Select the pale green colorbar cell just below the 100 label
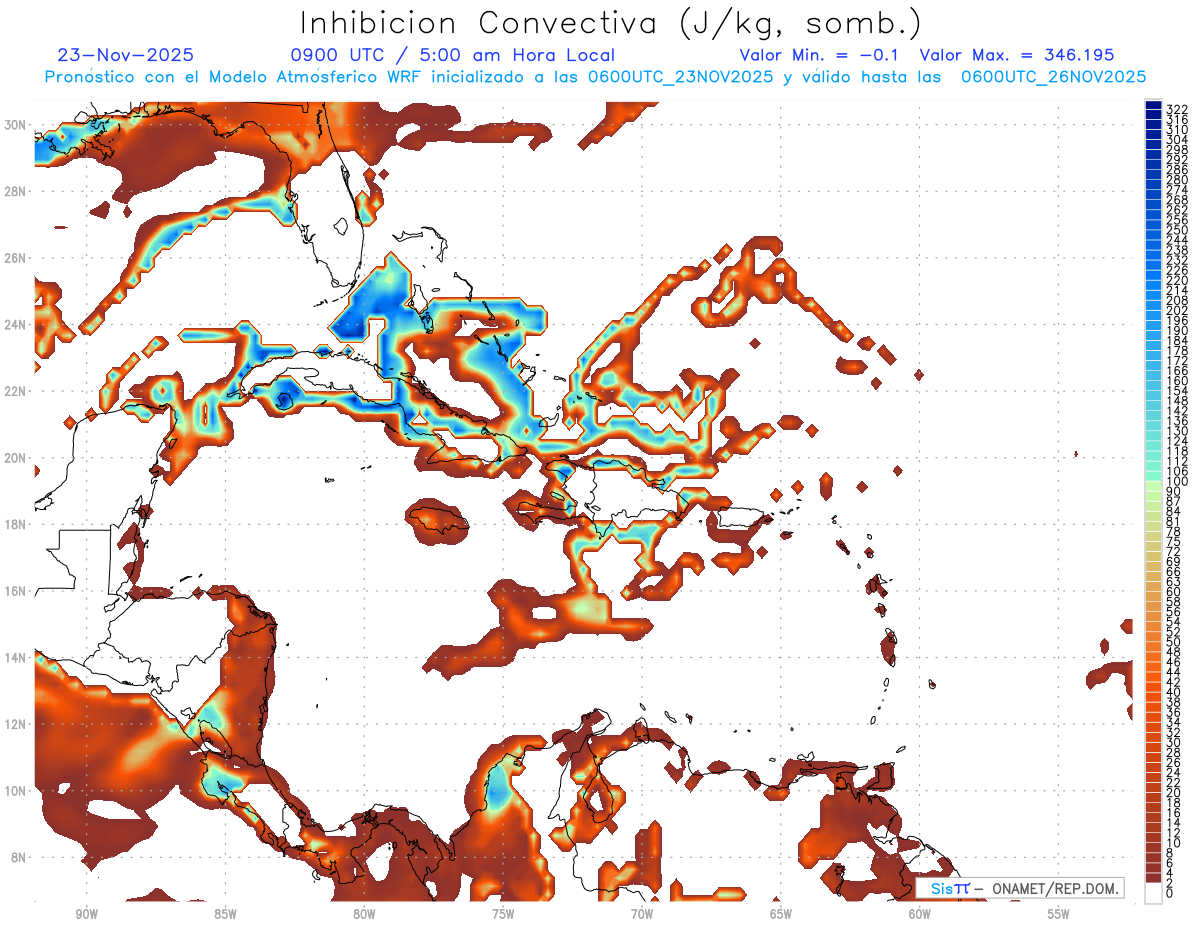 point(1153,487)
